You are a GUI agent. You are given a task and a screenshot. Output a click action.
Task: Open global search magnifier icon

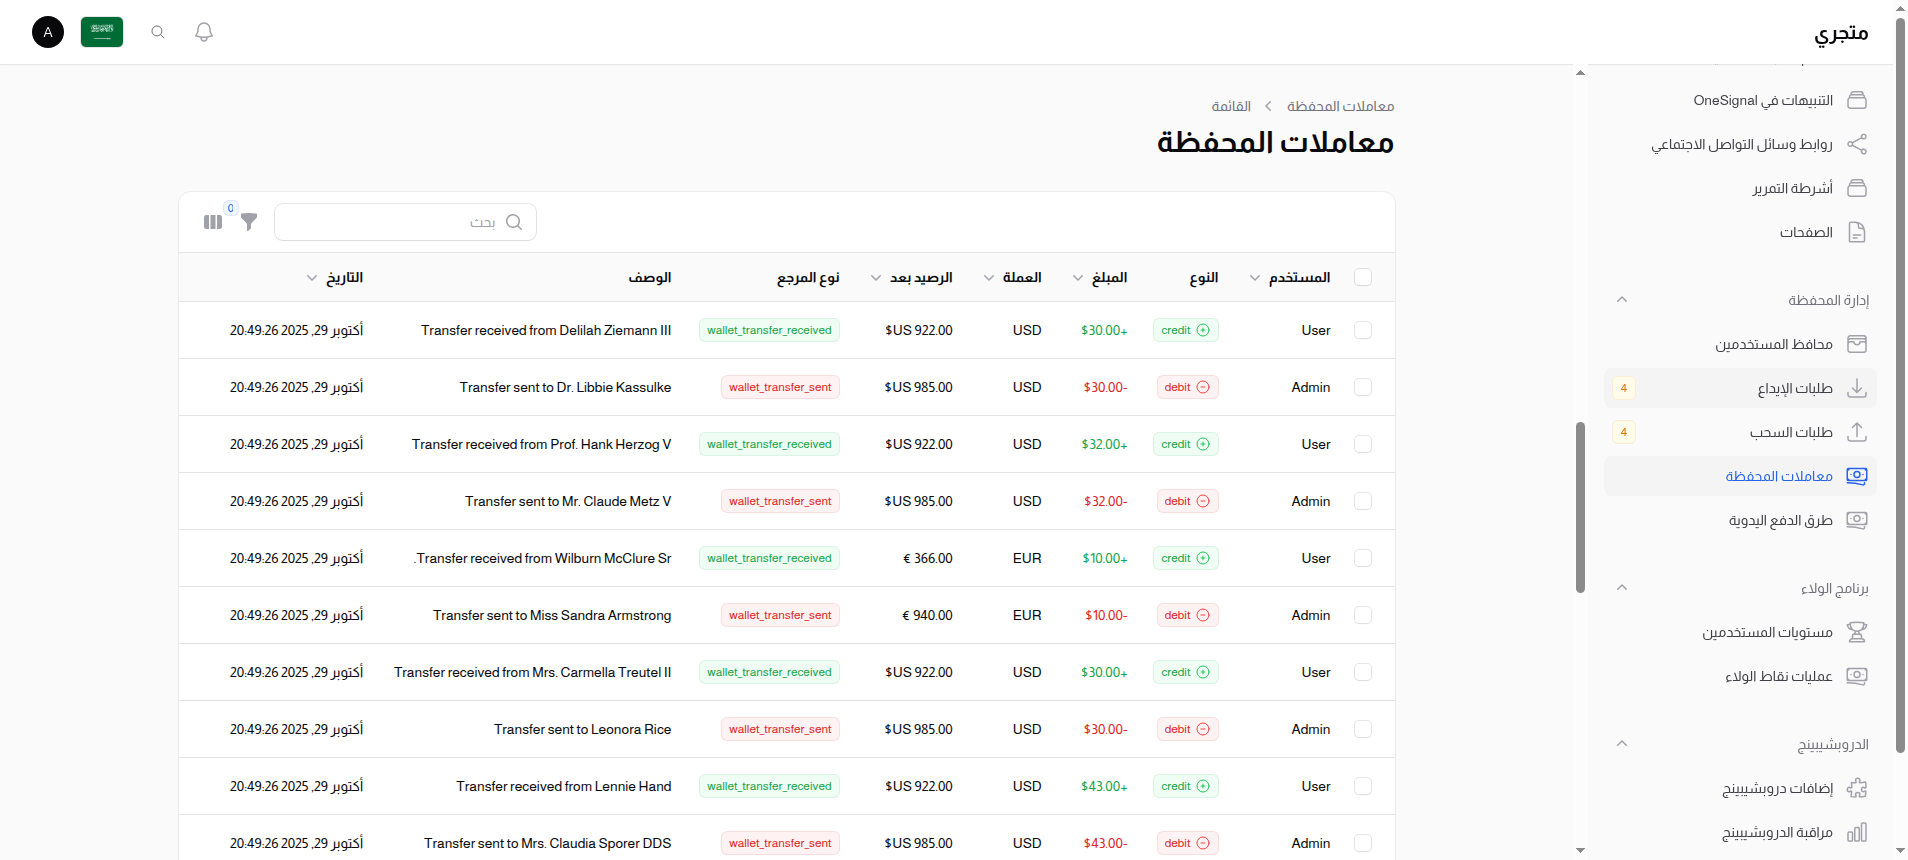pyautogui.click(x=158, y=32)
